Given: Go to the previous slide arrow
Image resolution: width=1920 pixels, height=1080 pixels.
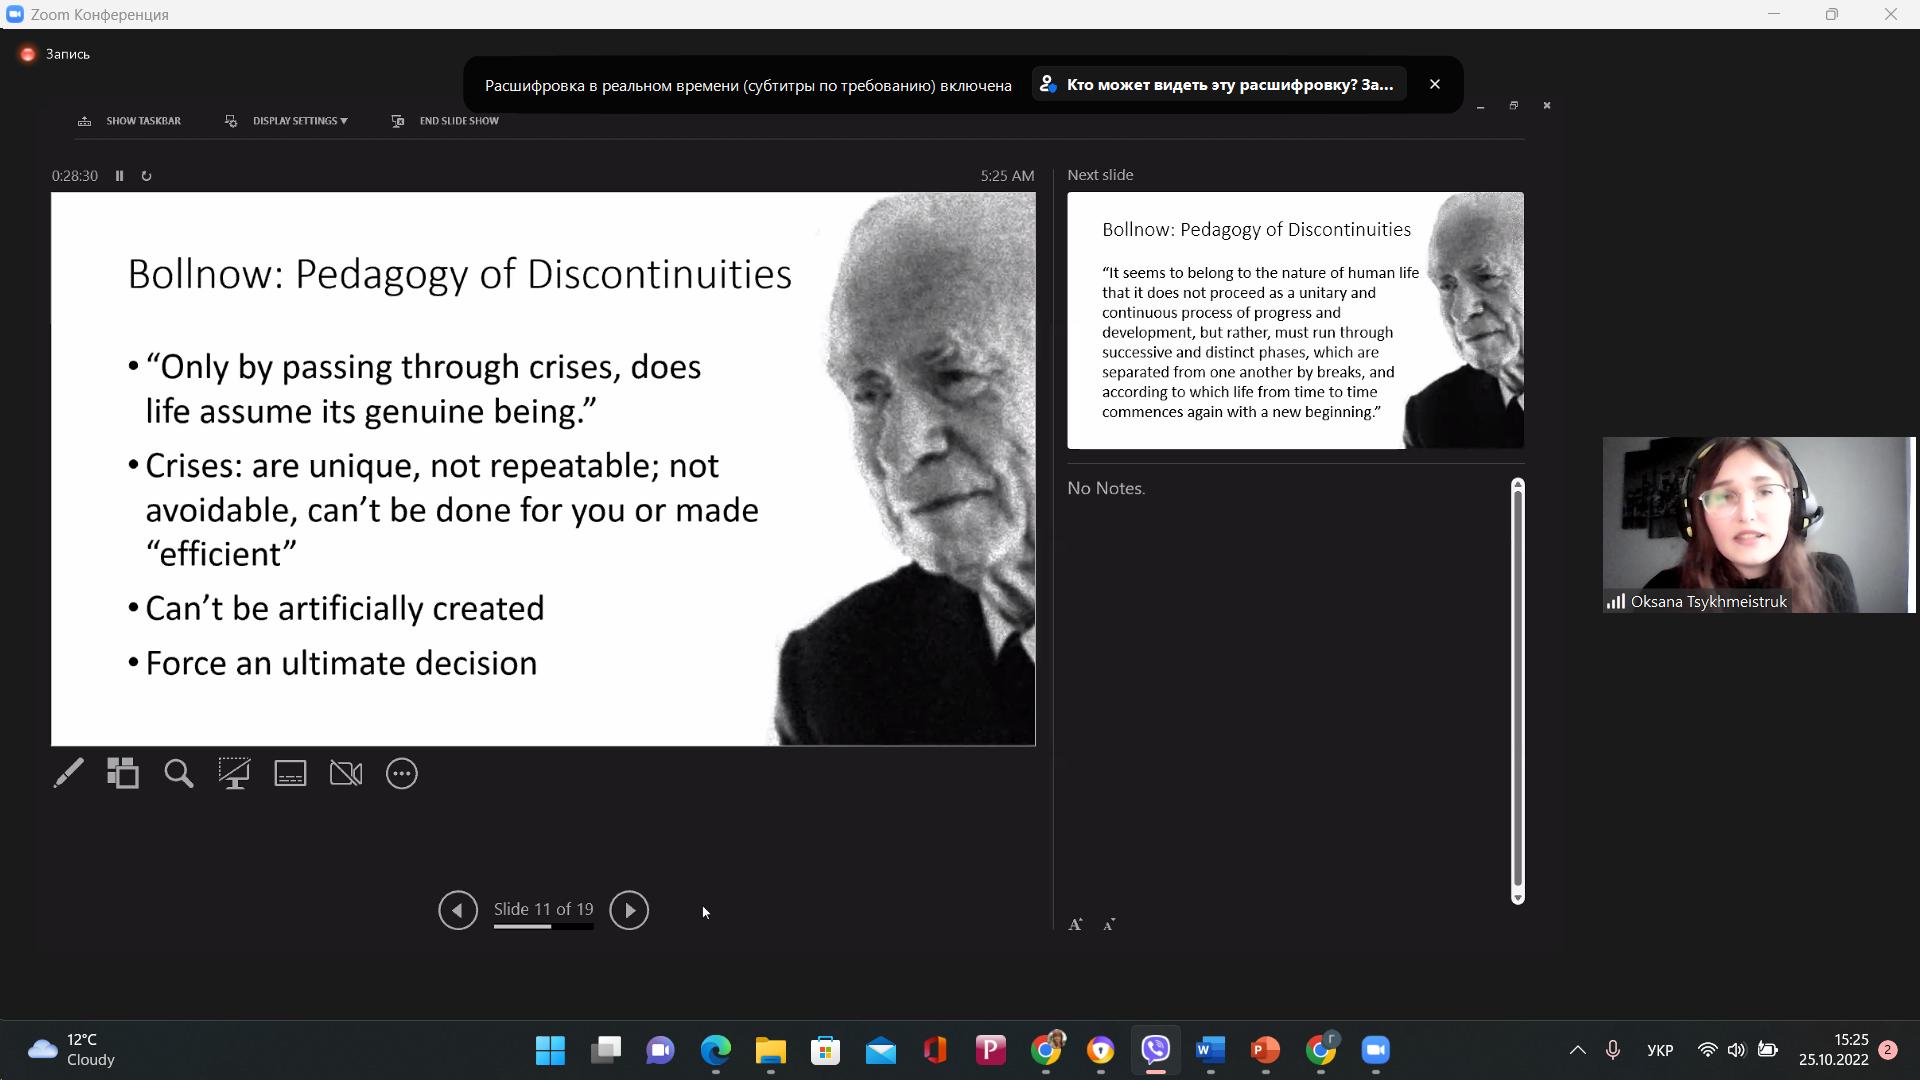Looking at the screenshot, I should point(458,910).
